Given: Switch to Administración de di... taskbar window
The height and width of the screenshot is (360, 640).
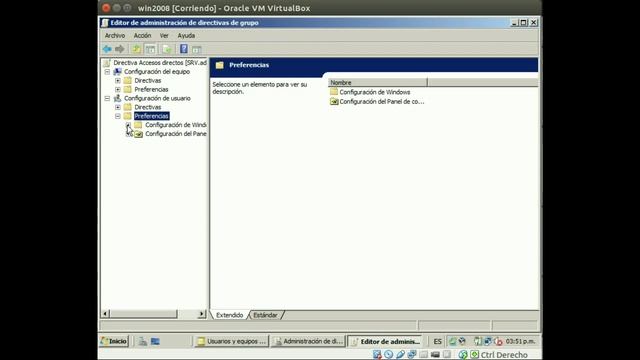Looking at the screenshot, I should [308, 341].
